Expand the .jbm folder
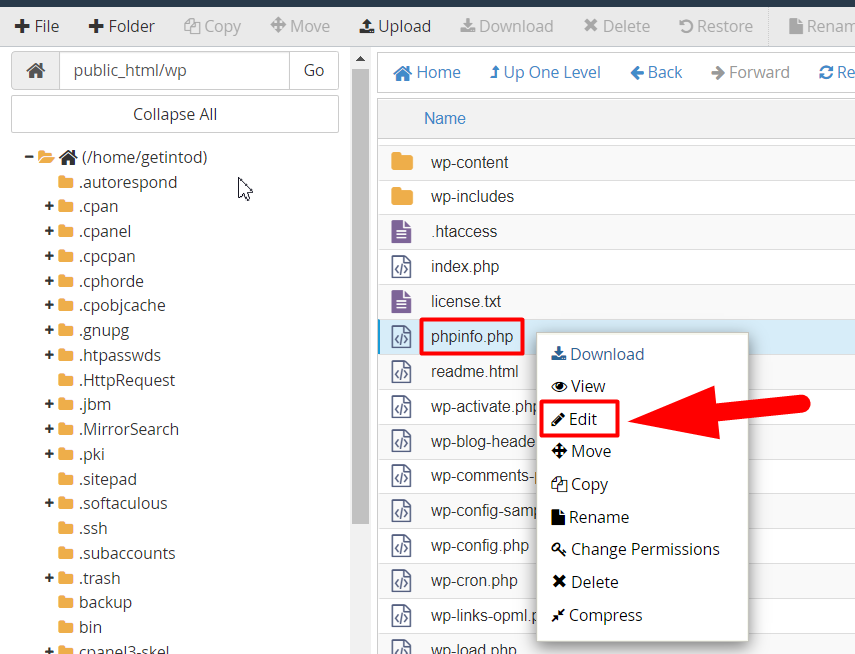This screenshot has width=855, height=654. pos(49,404)
